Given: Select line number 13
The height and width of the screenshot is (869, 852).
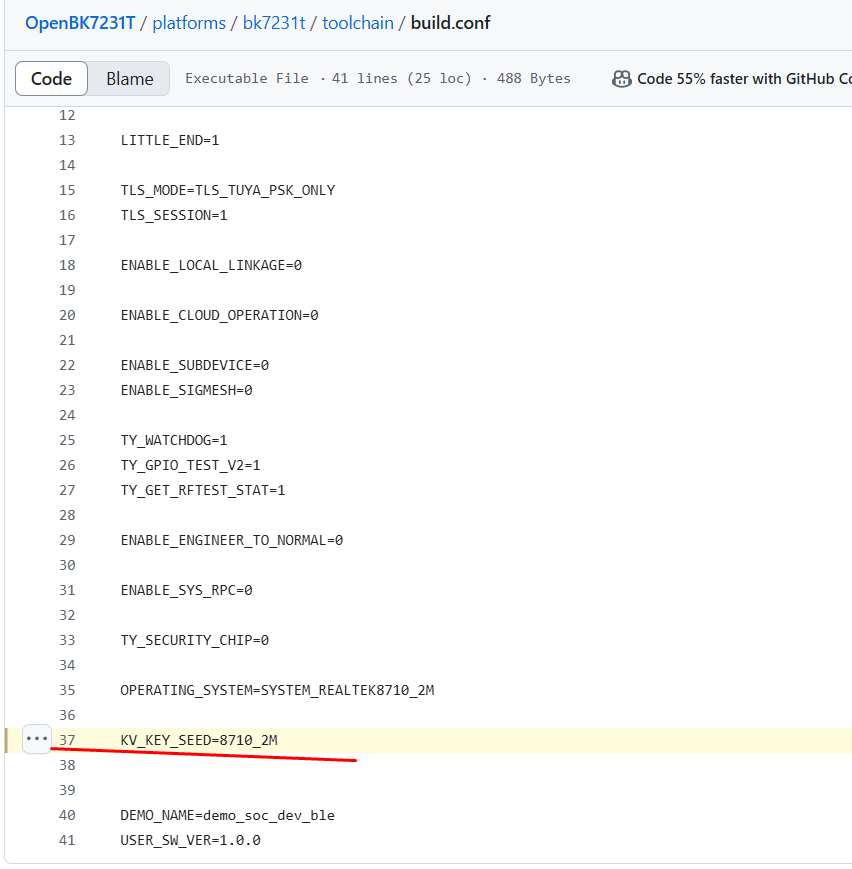Looking at the screenshot, I should tap(67, 140).
